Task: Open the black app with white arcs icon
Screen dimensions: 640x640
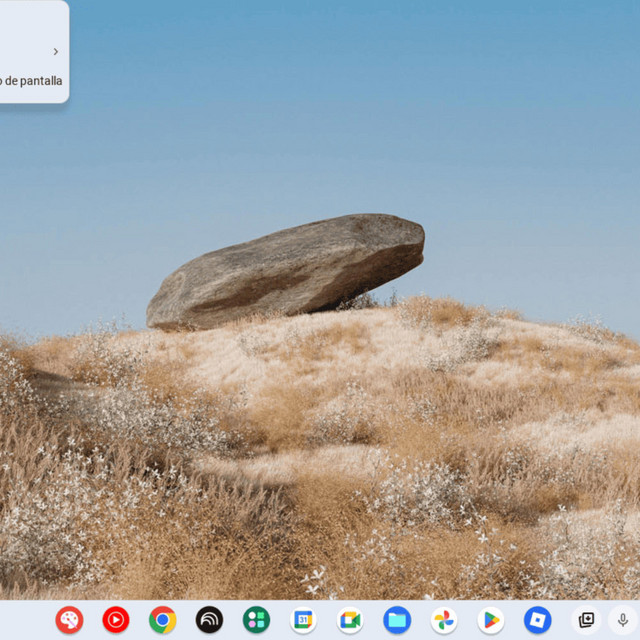Action: click(209, 620)
